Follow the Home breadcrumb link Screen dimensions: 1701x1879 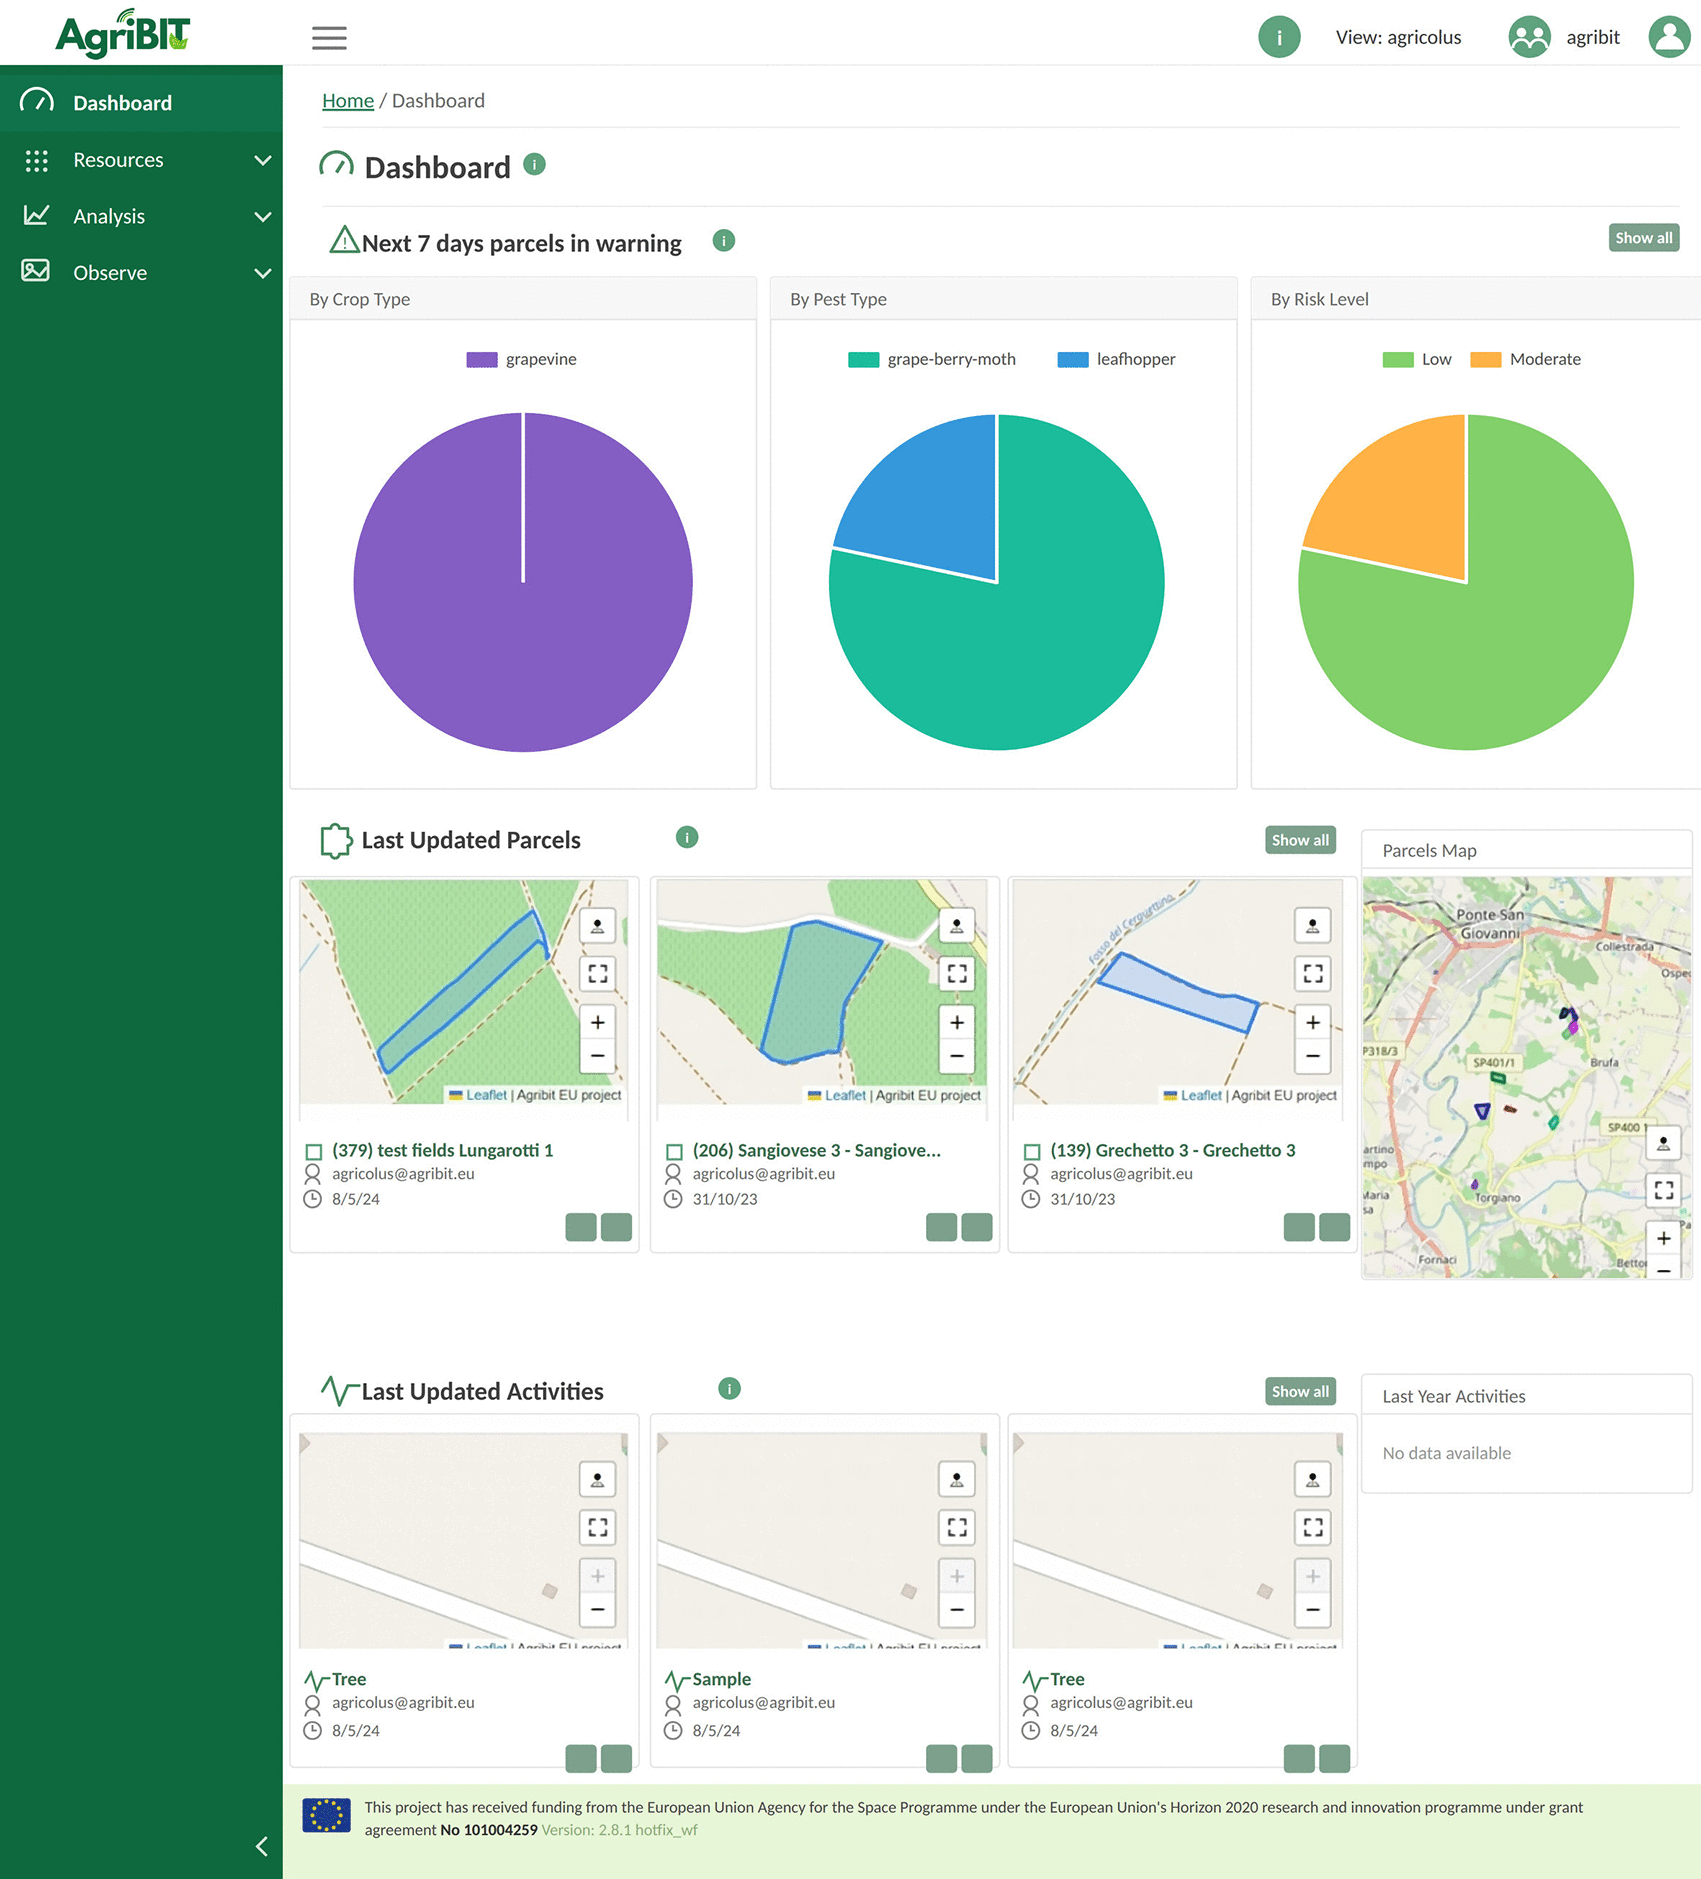(348, 101)
